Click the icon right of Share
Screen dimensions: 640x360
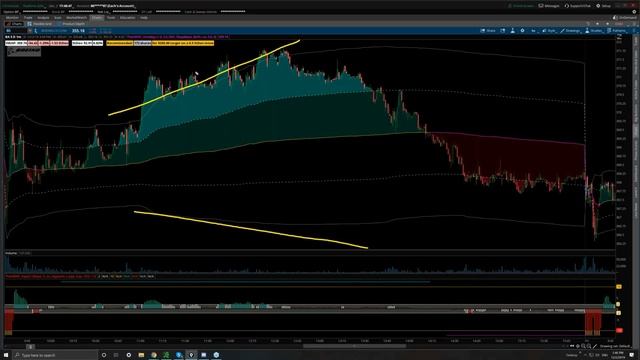(503, 31)
